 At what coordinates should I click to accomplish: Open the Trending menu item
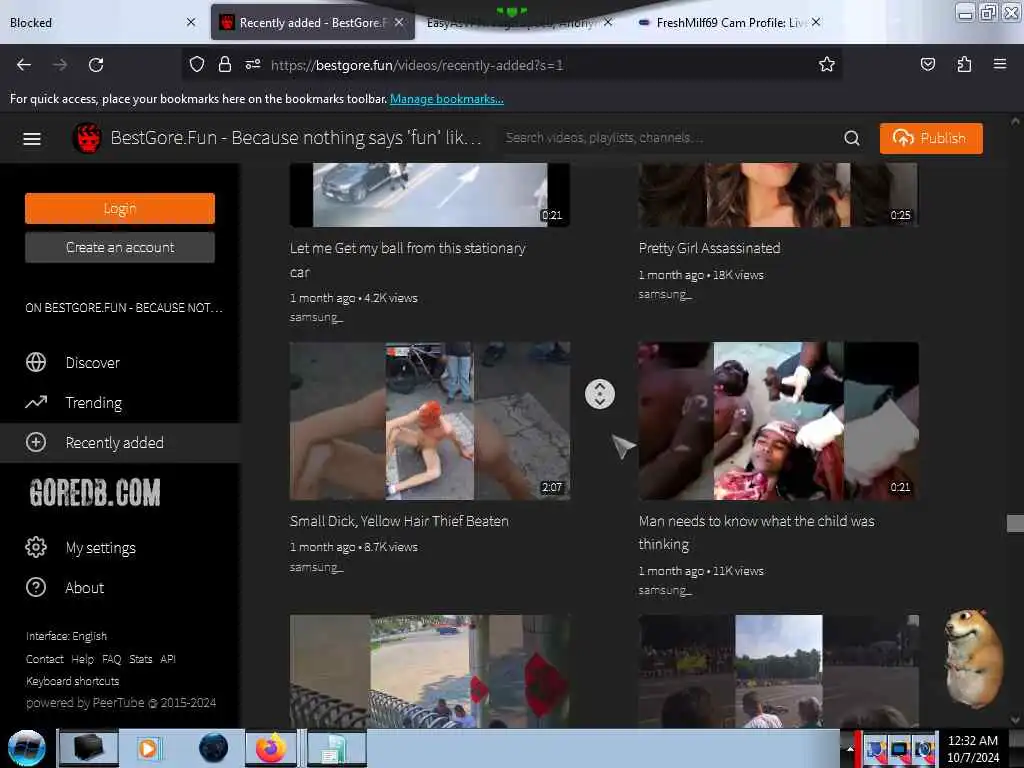(120, 402)
